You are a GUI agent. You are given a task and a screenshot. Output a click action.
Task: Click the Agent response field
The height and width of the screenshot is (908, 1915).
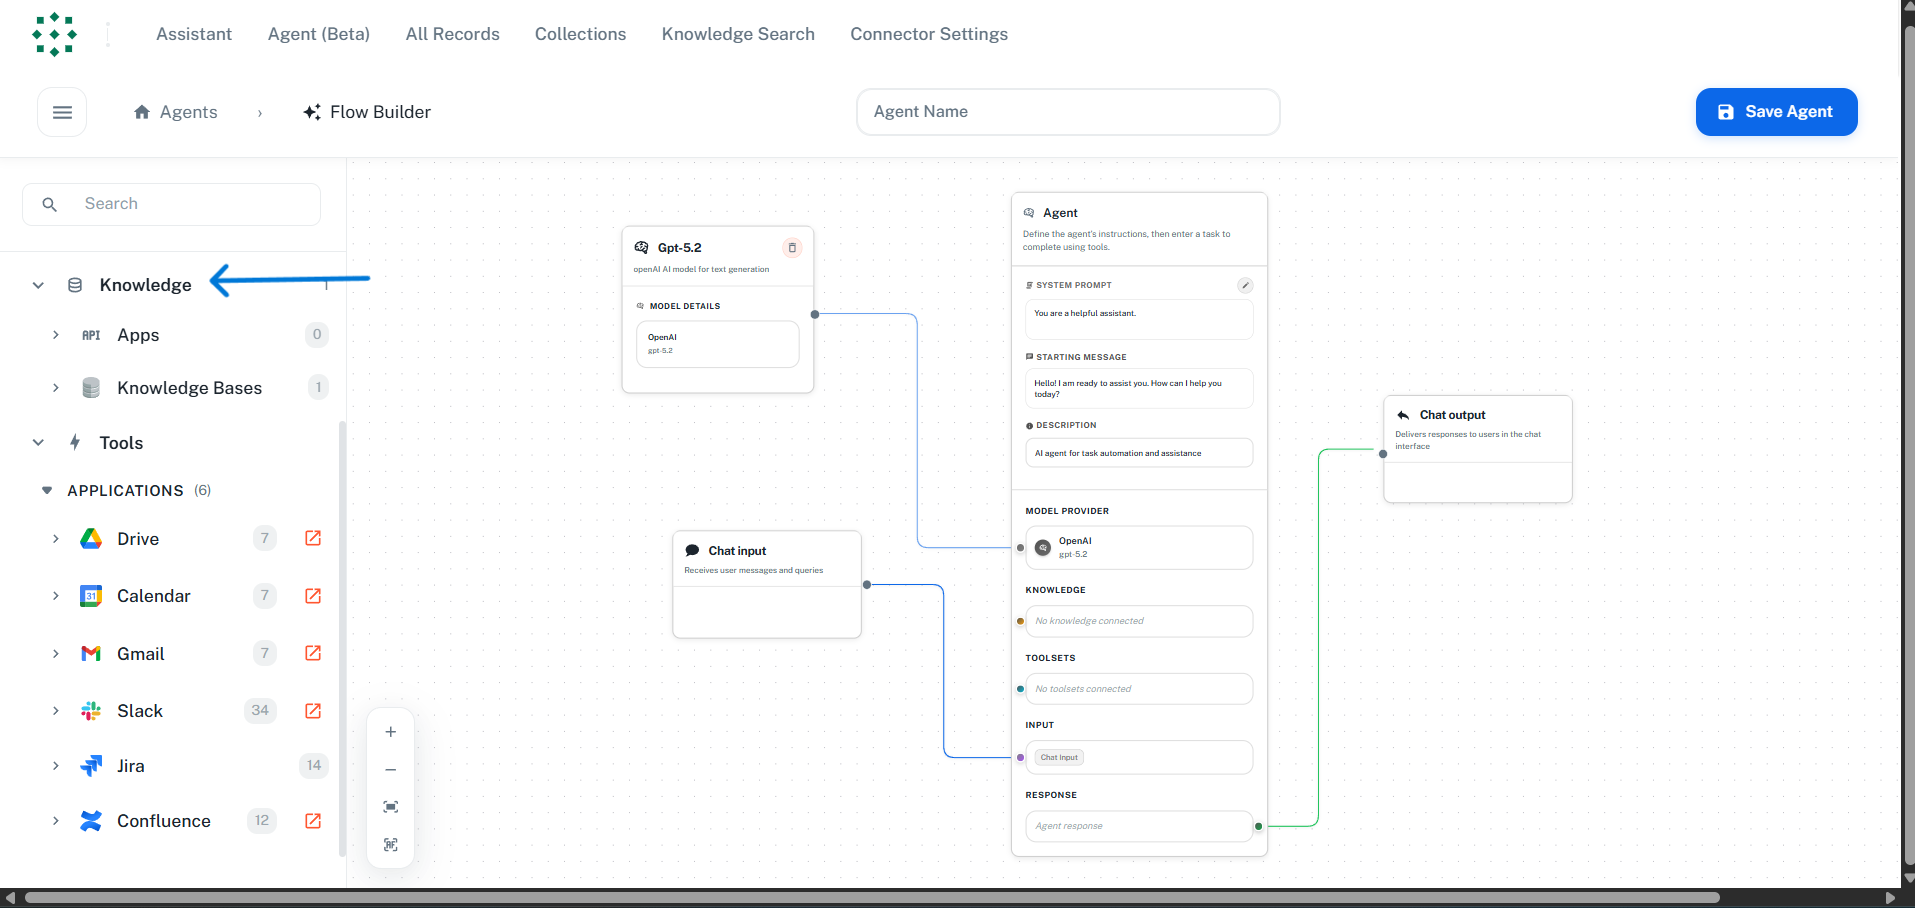pyautogui.click(x=1138, y=825)
